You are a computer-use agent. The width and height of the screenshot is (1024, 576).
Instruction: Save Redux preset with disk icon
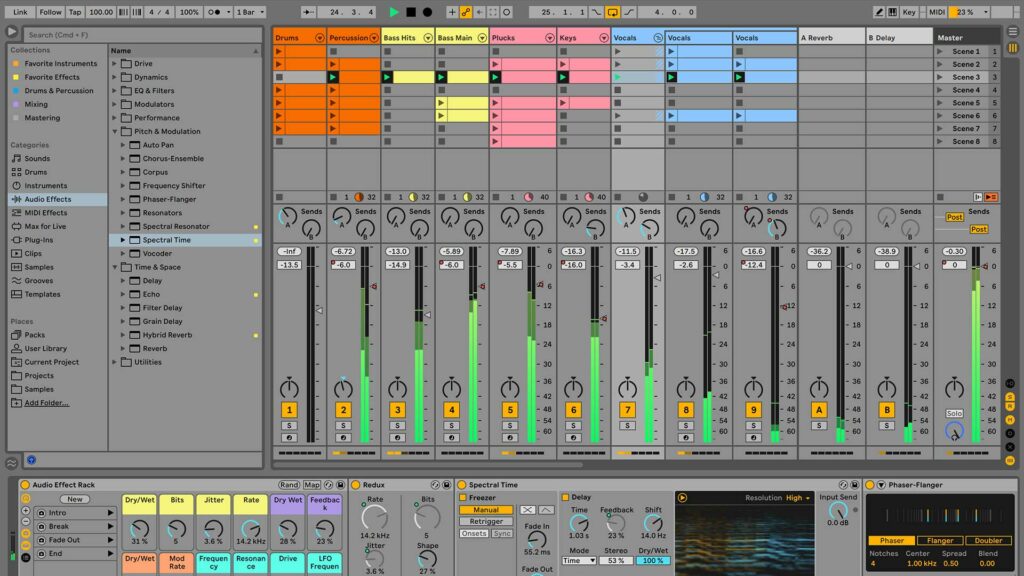tap(447, 485)
